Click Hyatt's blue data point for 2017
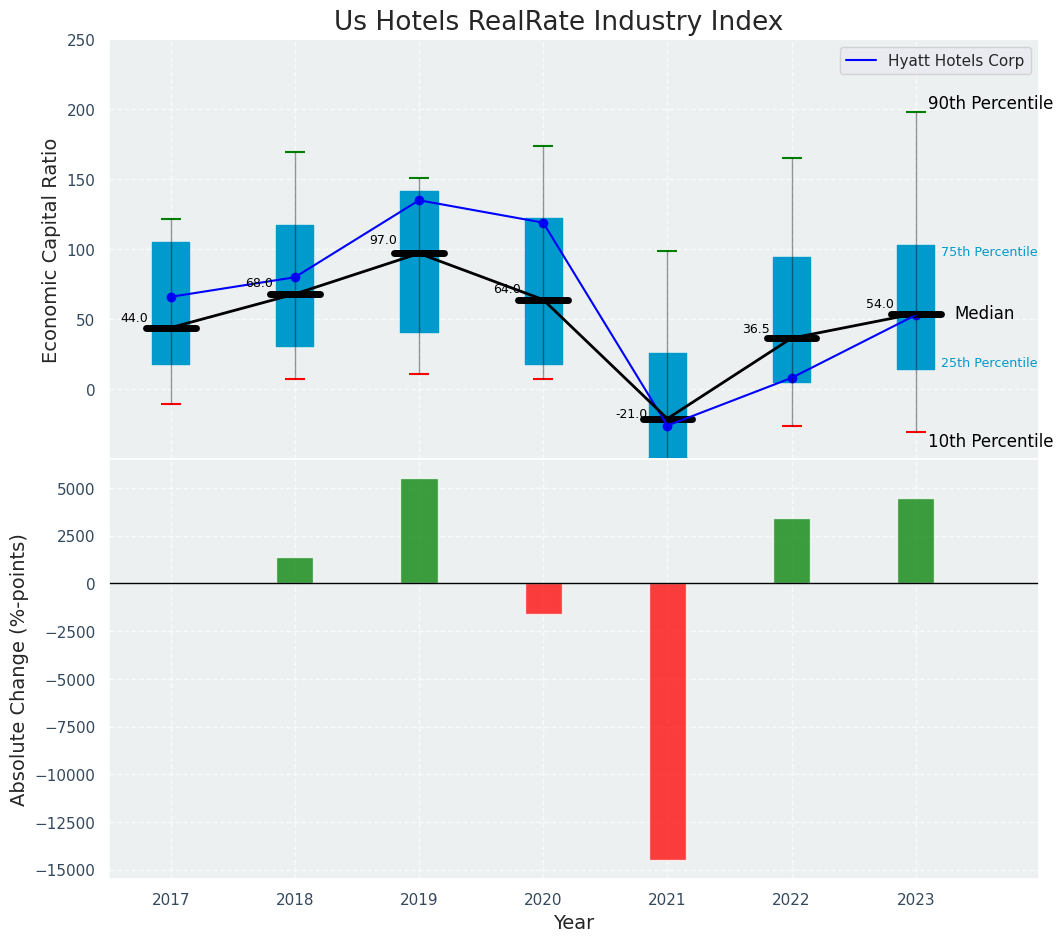Viewport: 1063px width, 942px height. click(171, 297)
